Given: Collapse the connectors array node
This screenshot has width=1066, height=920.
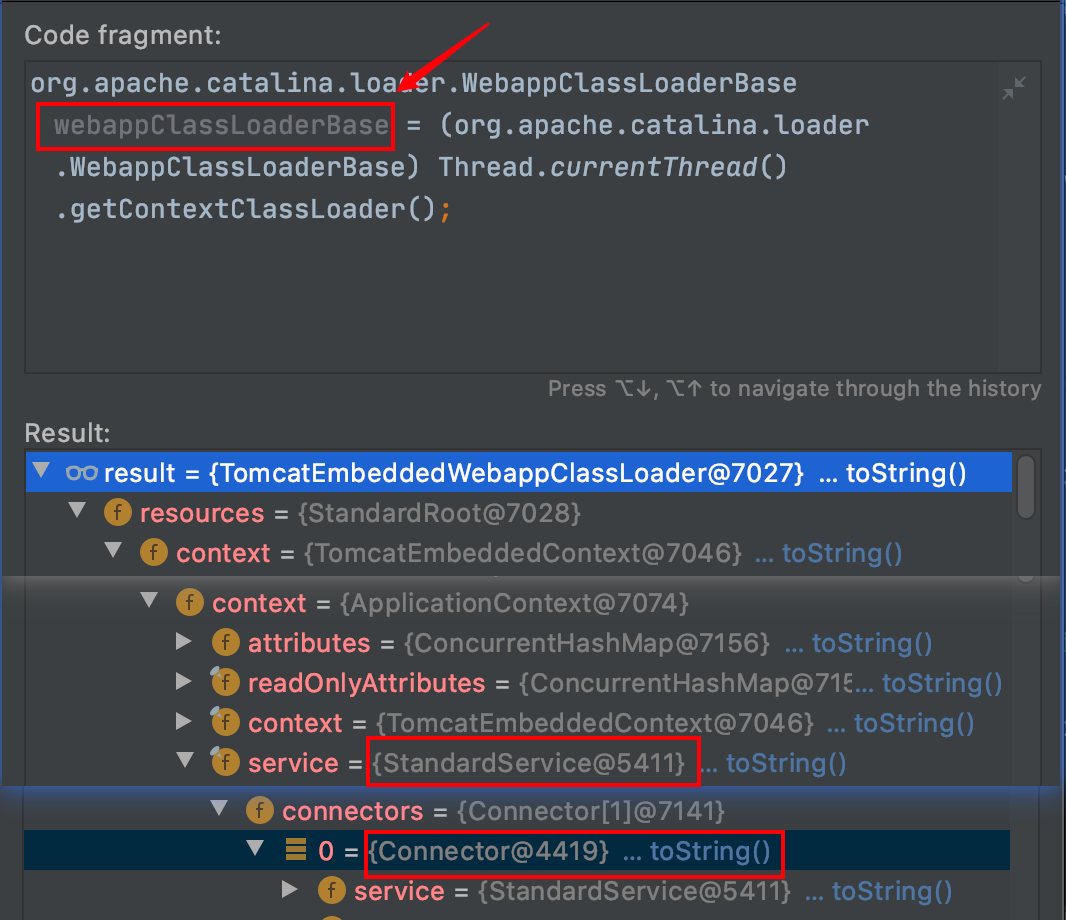Looking at the screenshot, I should pyautogui.click(x=218, y=809).
